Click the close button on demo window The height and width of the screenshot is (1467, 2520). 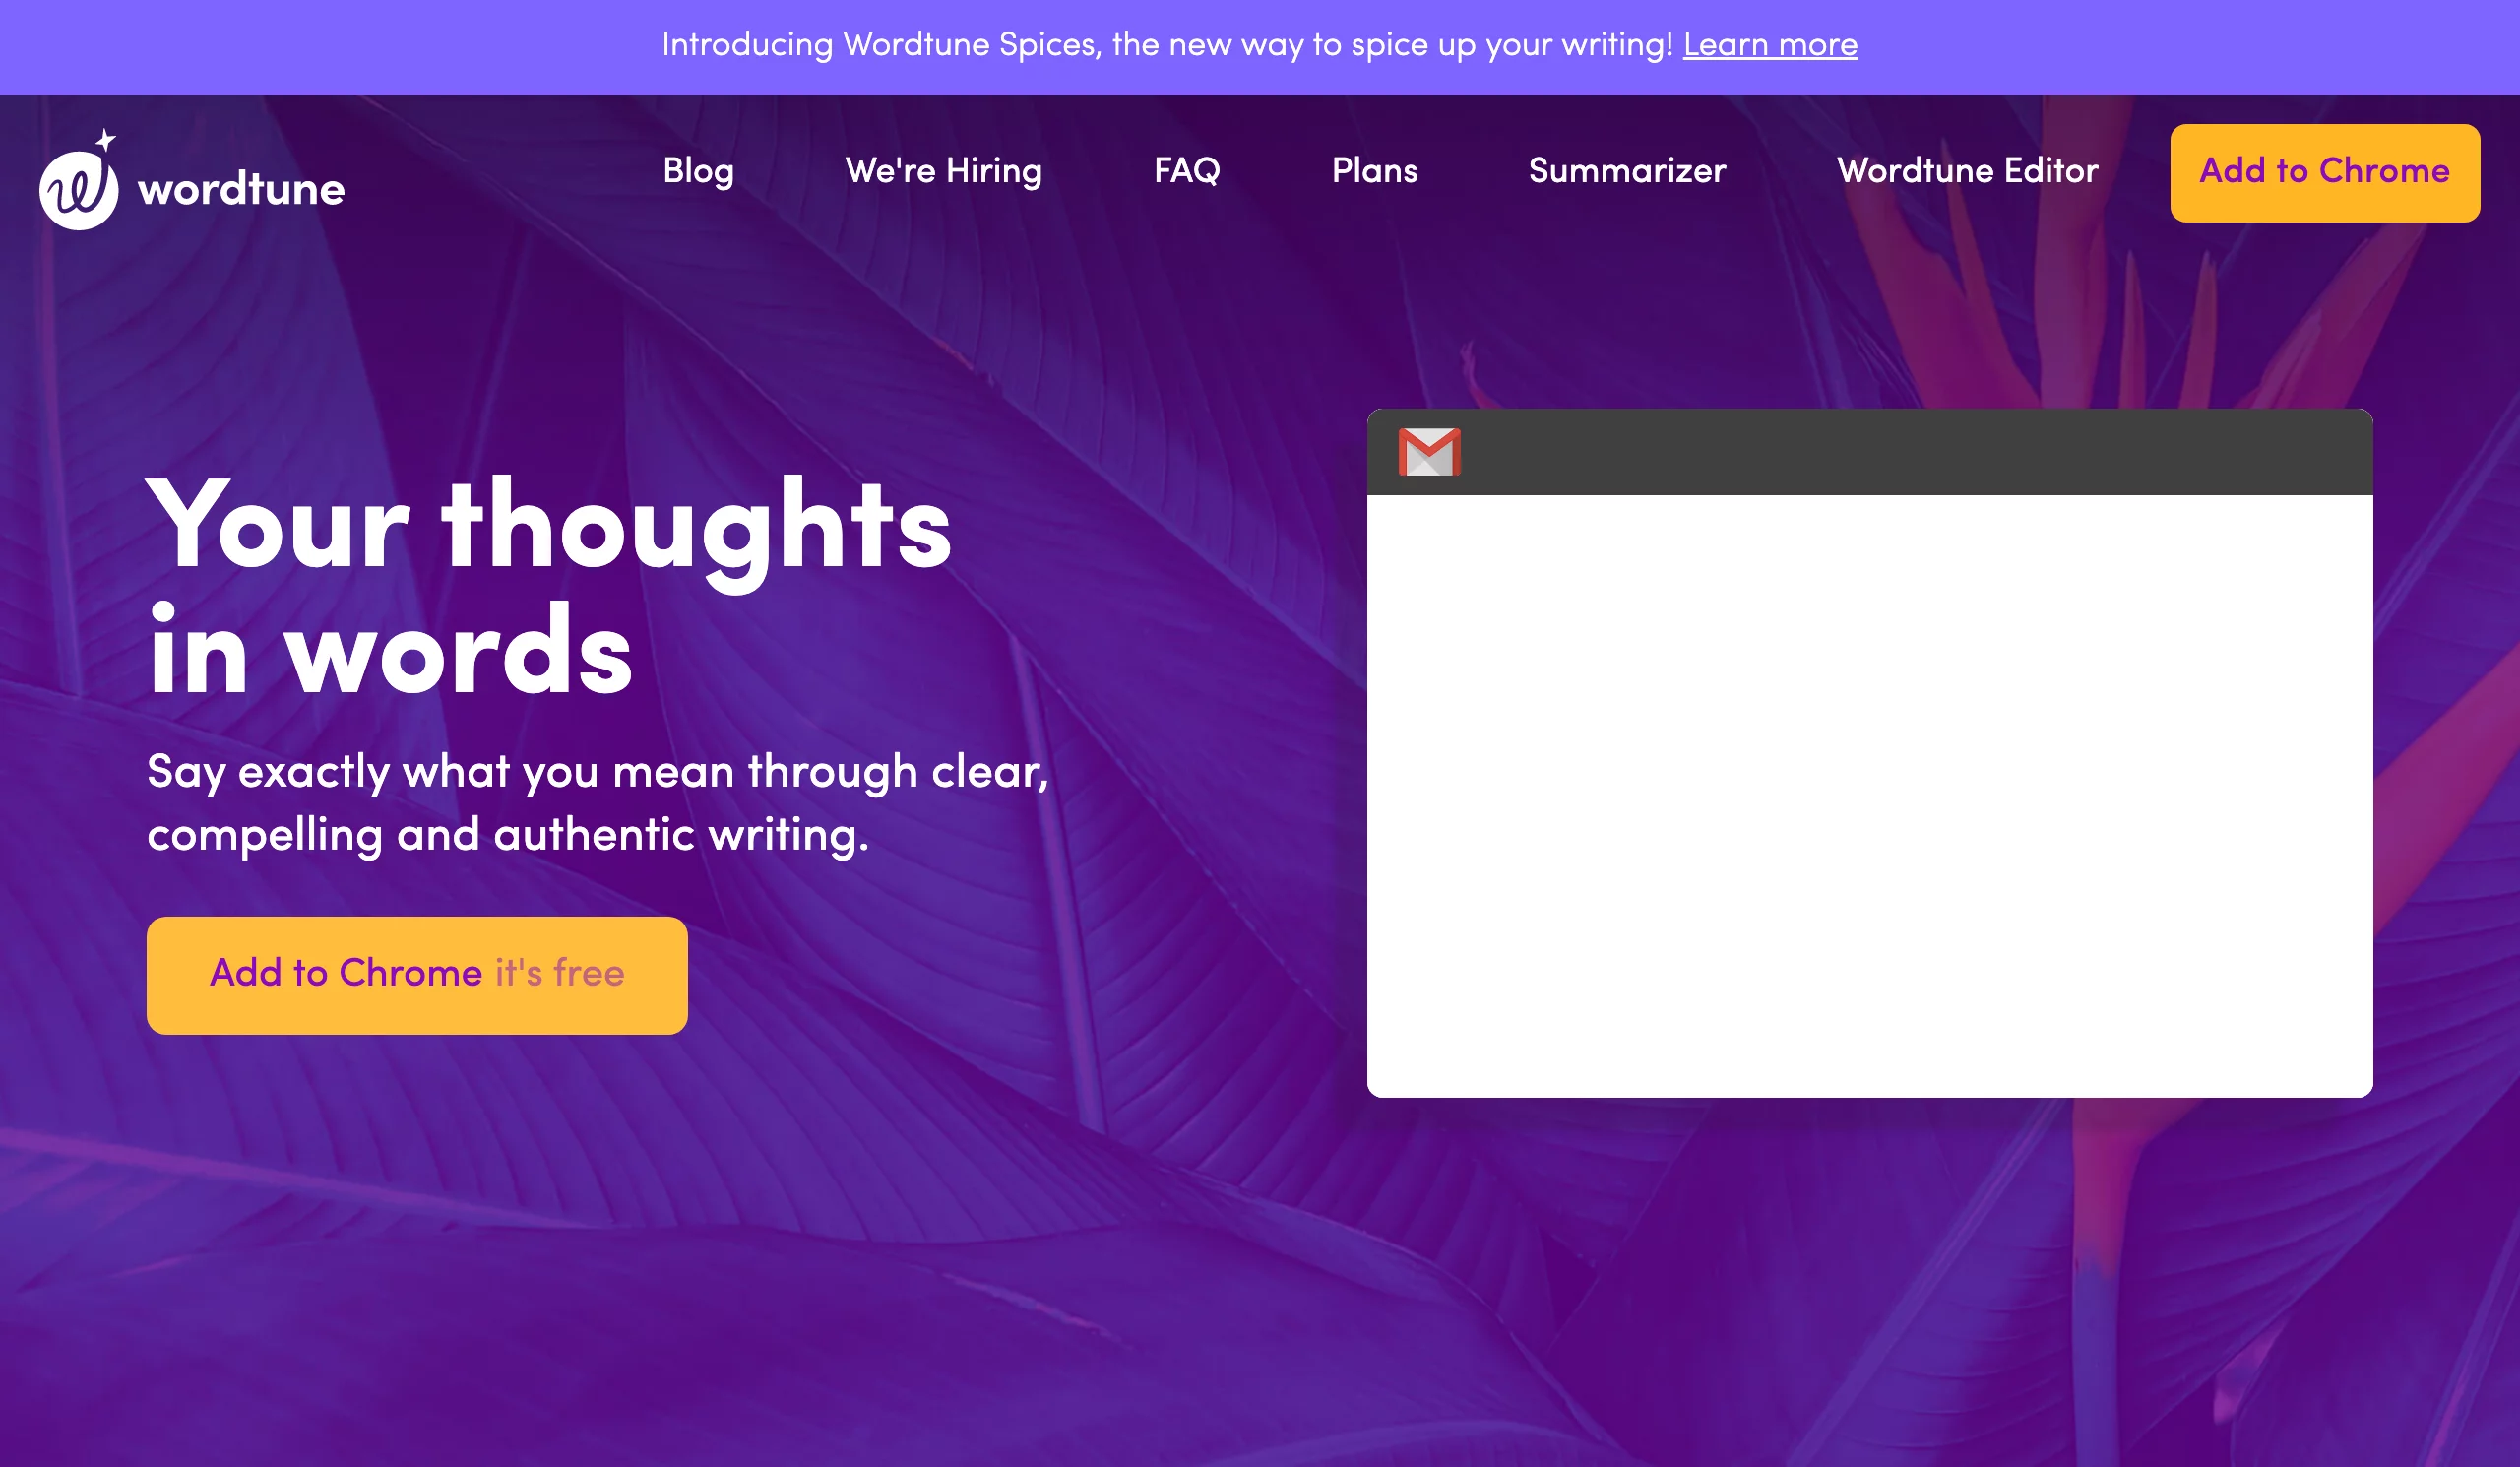2340,452
